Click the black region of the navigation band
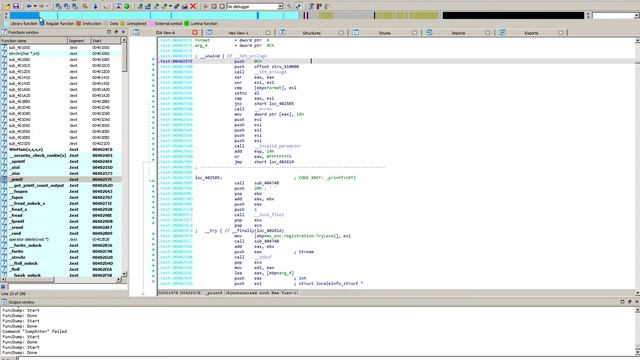The image size is (640, 360). coord(513,16)
